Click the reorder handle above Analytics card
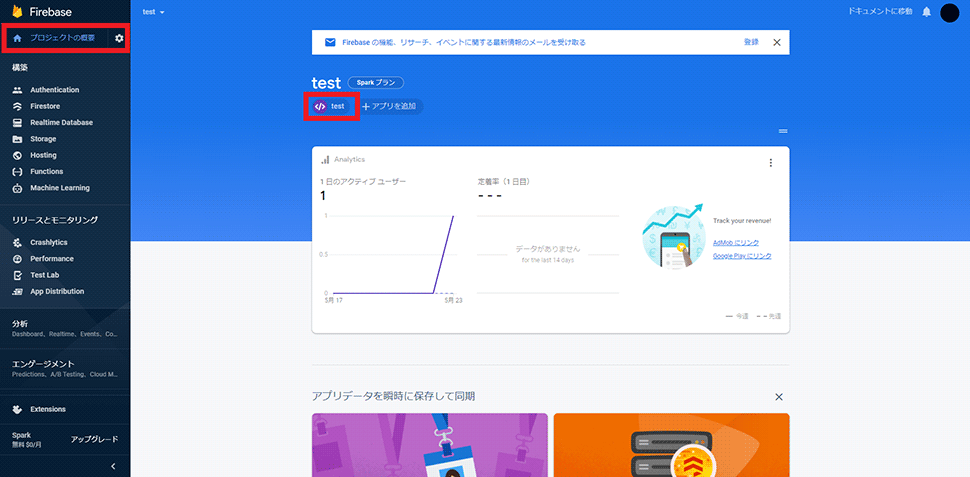The image size is (970, 477). tap(783, 131)
